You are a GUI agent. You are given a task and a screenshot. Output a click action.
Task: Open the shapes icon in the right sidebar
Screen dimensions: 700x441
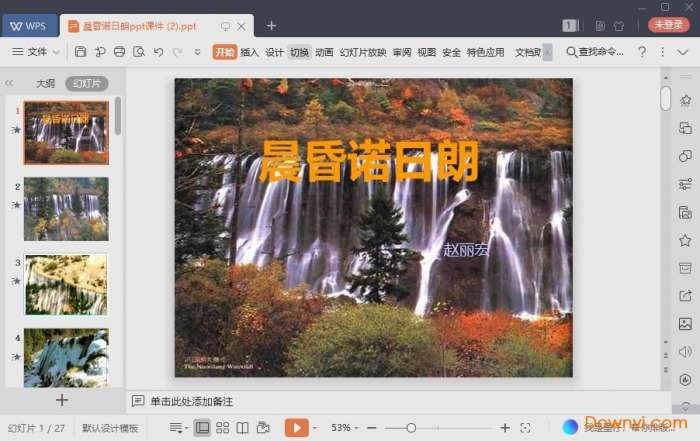(x=685, y=156)
